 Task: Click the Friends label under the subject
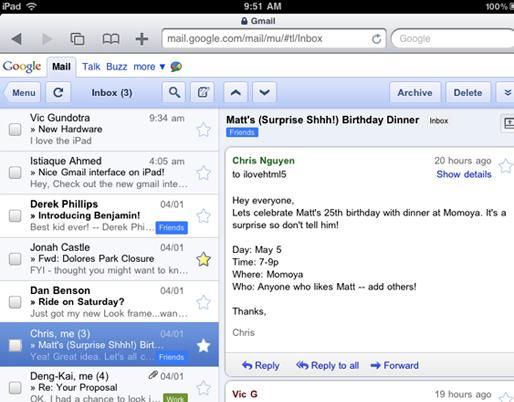click(x=242, y=132)
